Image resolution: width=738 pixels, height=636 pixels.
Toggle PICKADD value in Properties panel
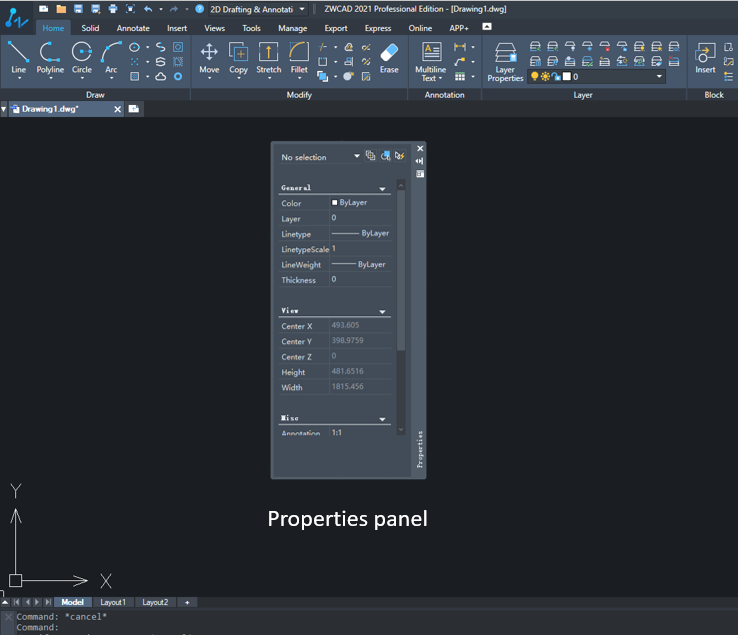370,156
